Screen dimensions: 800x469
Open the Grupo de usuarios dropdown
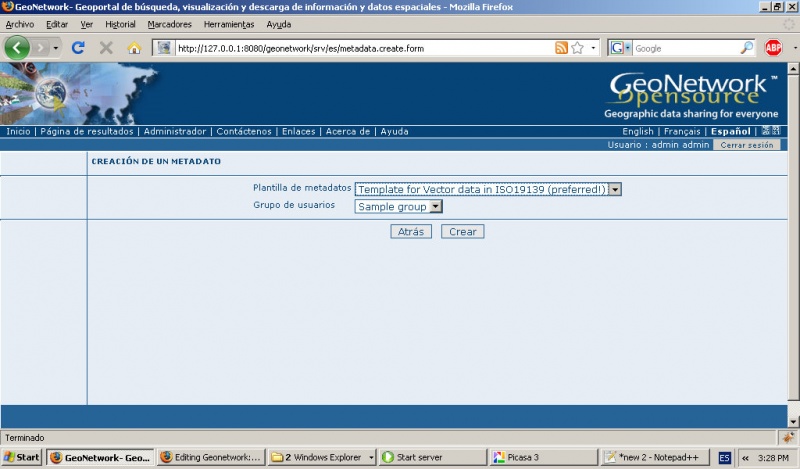(x=399, y=206)
